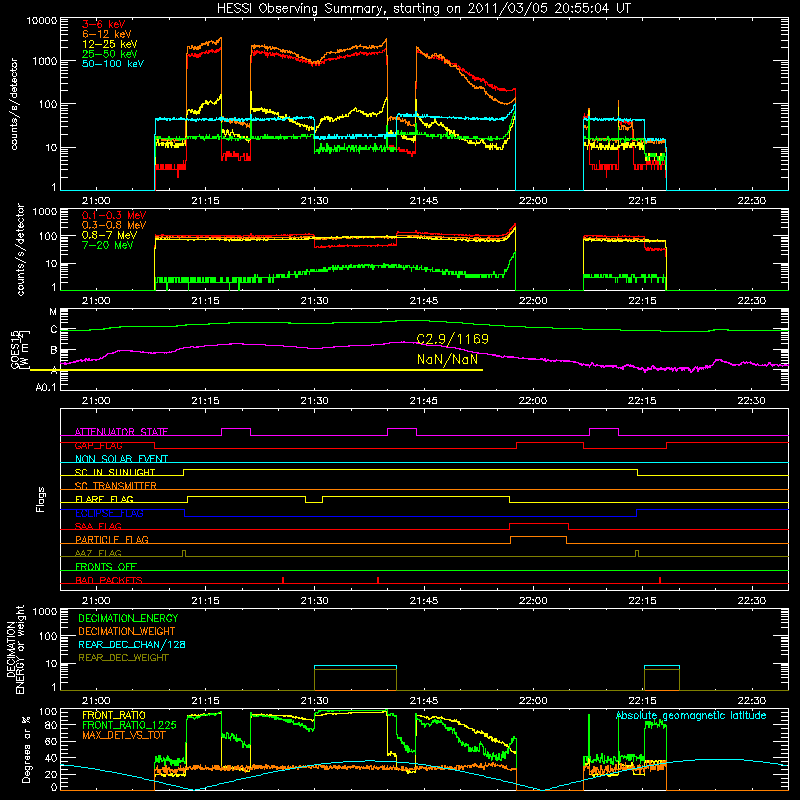Click the cyan decimation box spanning 21:30
Screen dimensions: 800x800
click(x=355, y=666)
